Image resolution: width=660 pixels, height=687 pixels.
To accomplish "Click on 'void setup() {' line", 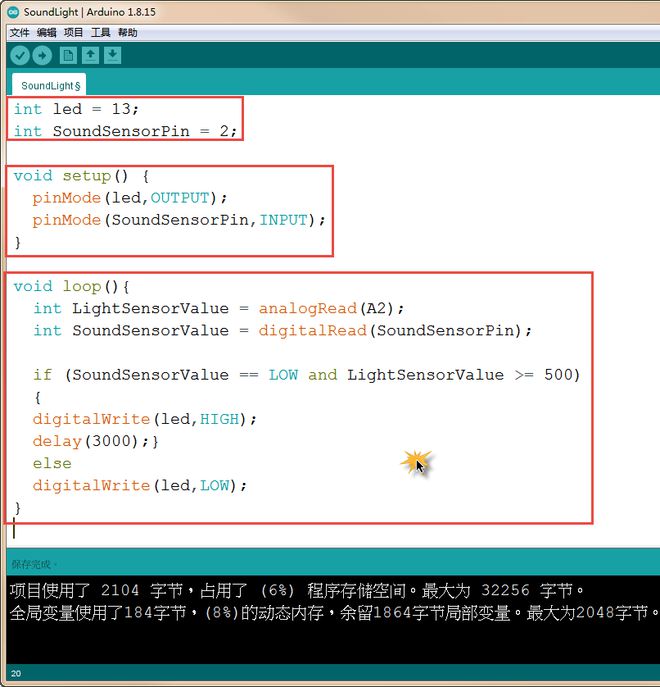I will click(82, 176).
